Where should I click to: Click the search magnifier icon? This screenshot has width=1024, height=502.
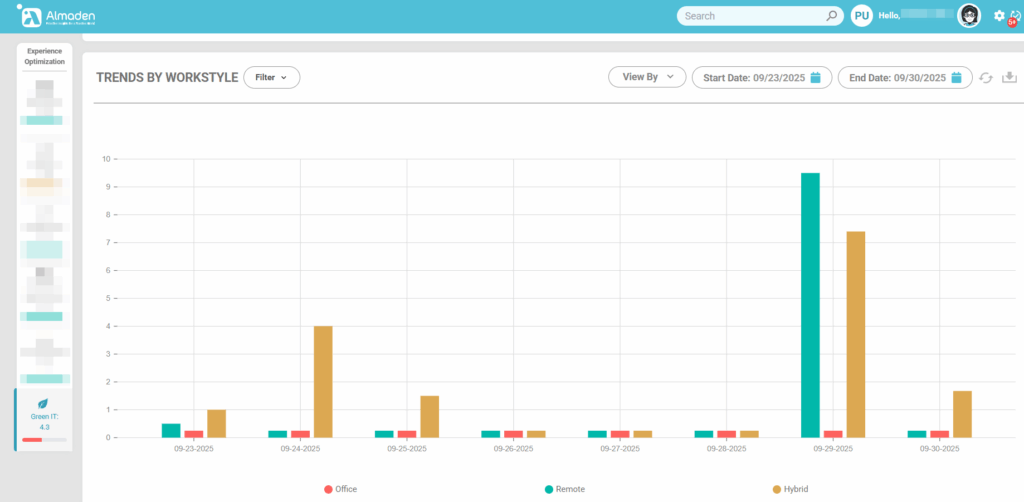(x=831, y=16)
